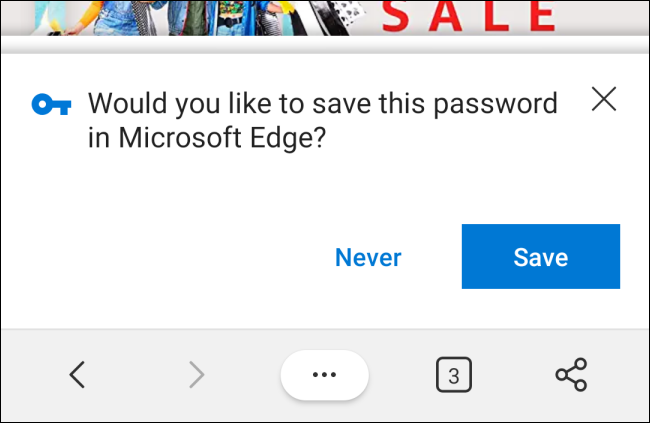Open the tab switcher showing 3

pos(453,376)
